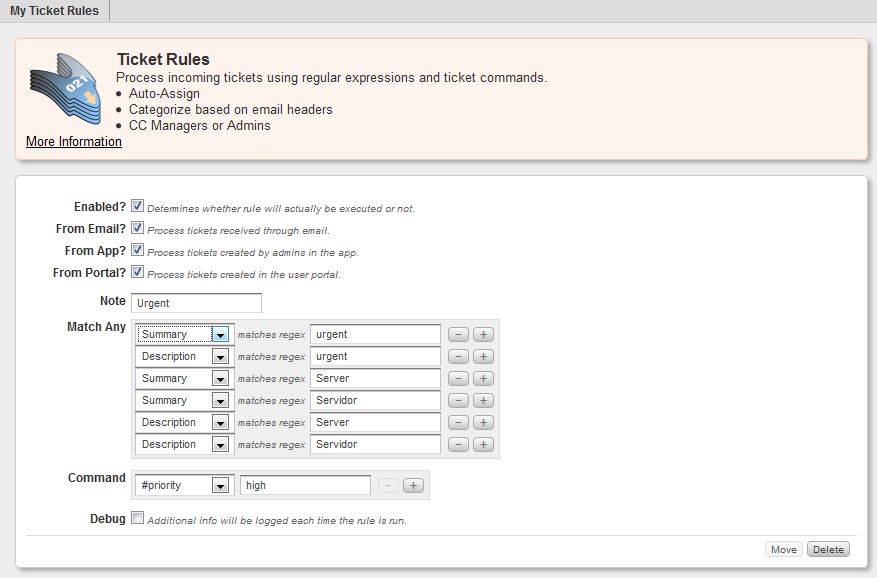Image resolution: width=877 pixels, height=578 pixels.
Task: Disable the Enabled checkbox
Action: (x=136, y=205)
